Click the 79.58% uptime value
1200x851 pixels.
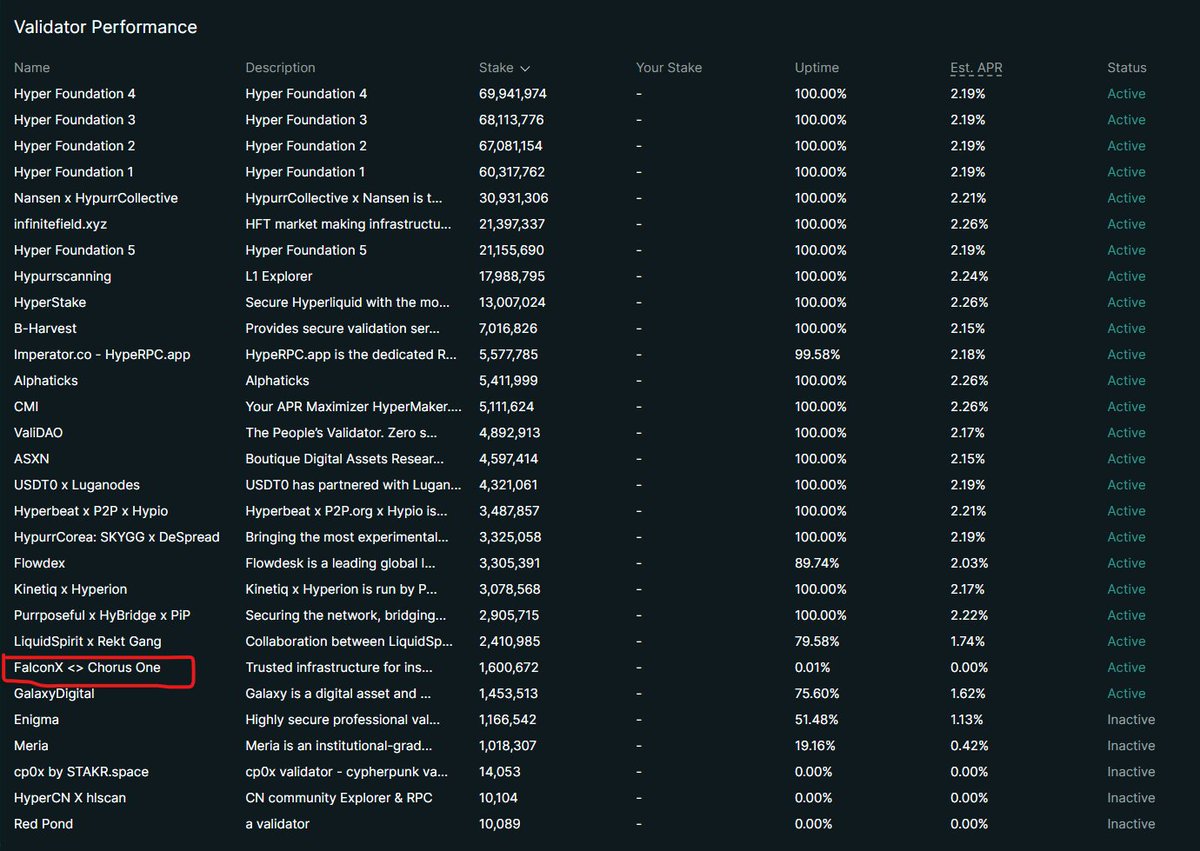click(x=817, y=641)
